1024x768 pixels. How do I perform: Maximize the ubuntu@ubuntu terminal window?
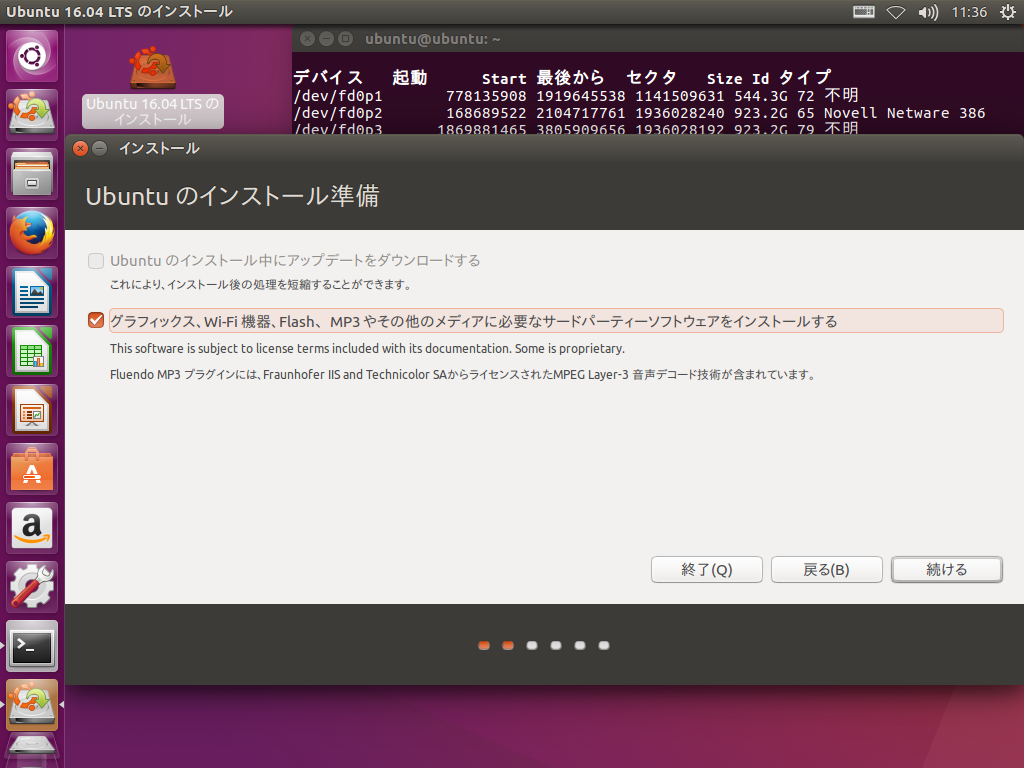click(x=345, y=39)
